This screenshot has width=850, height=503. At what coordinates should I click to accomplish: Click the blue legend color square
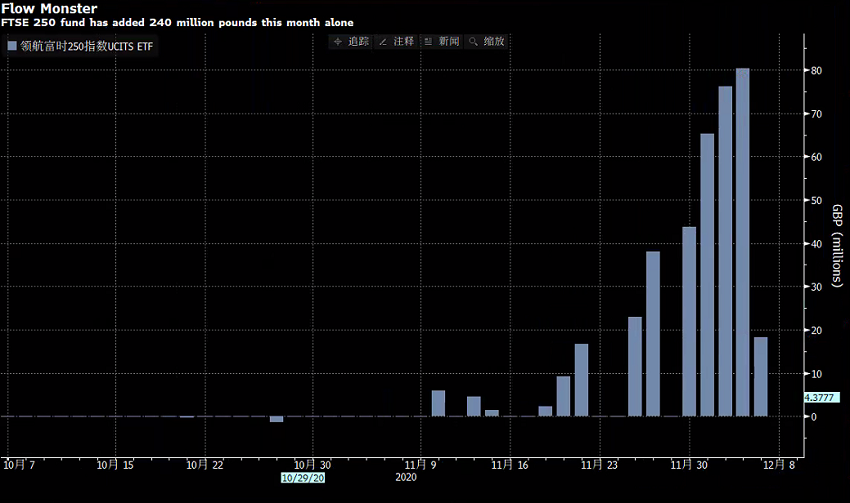click(x=12, y=46)
